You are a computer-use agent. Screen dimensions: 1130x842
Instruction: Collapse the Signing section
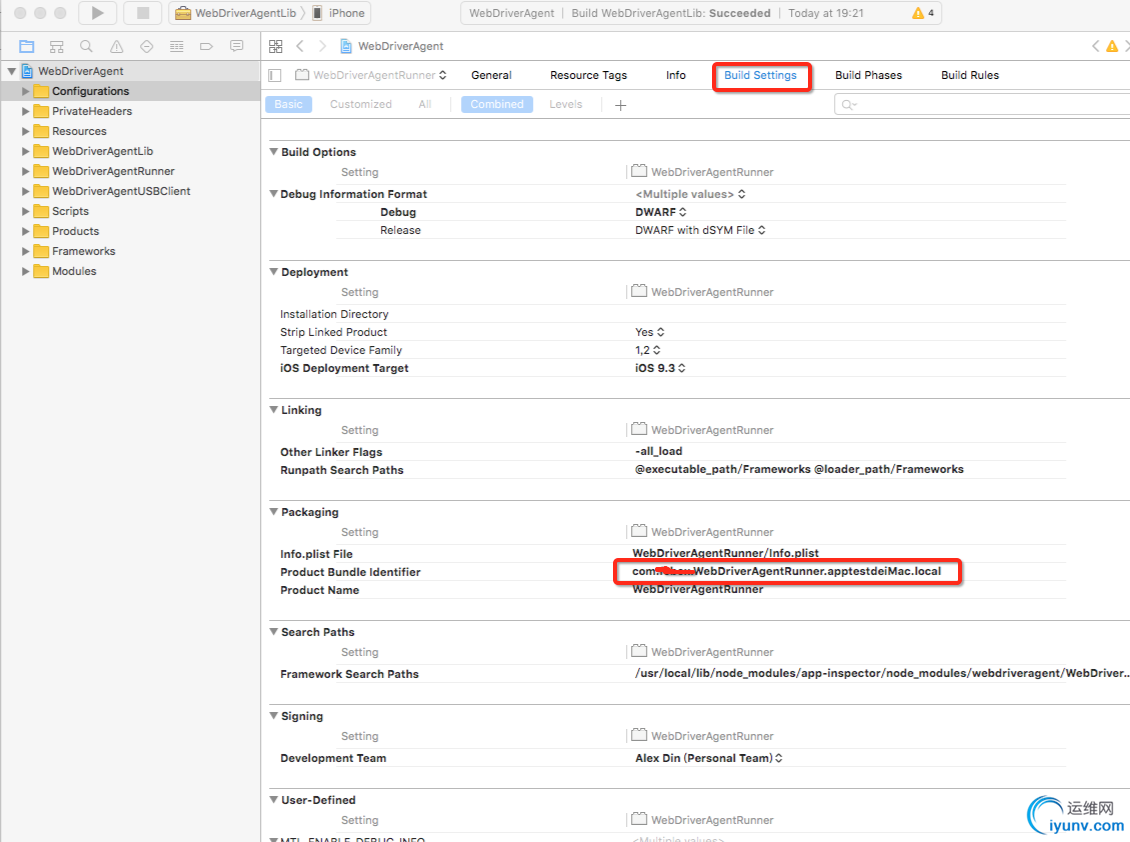point(274,716)
